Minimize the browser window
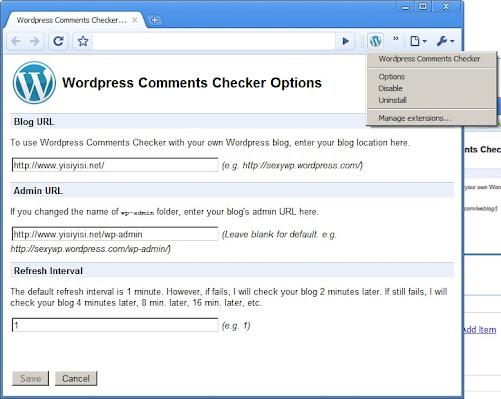The width and height of the screenshot is (501, 399). coord(406,7)
